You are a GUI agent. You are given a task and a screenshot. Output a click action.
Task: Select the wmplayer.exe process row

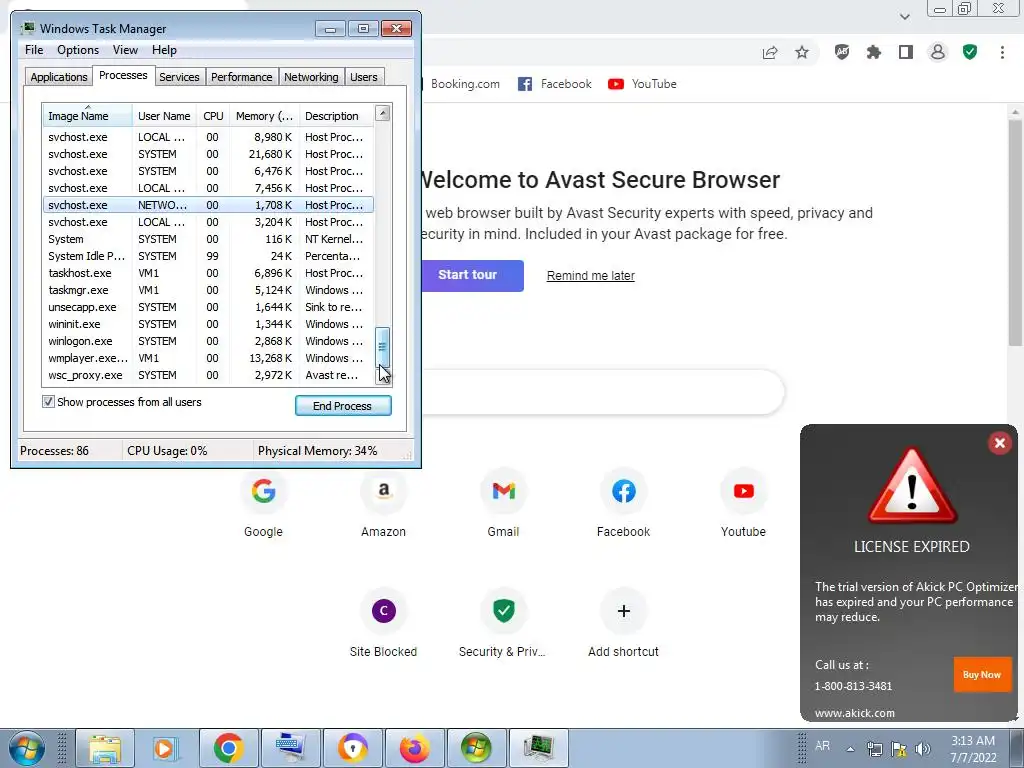(x=208, y=358)
